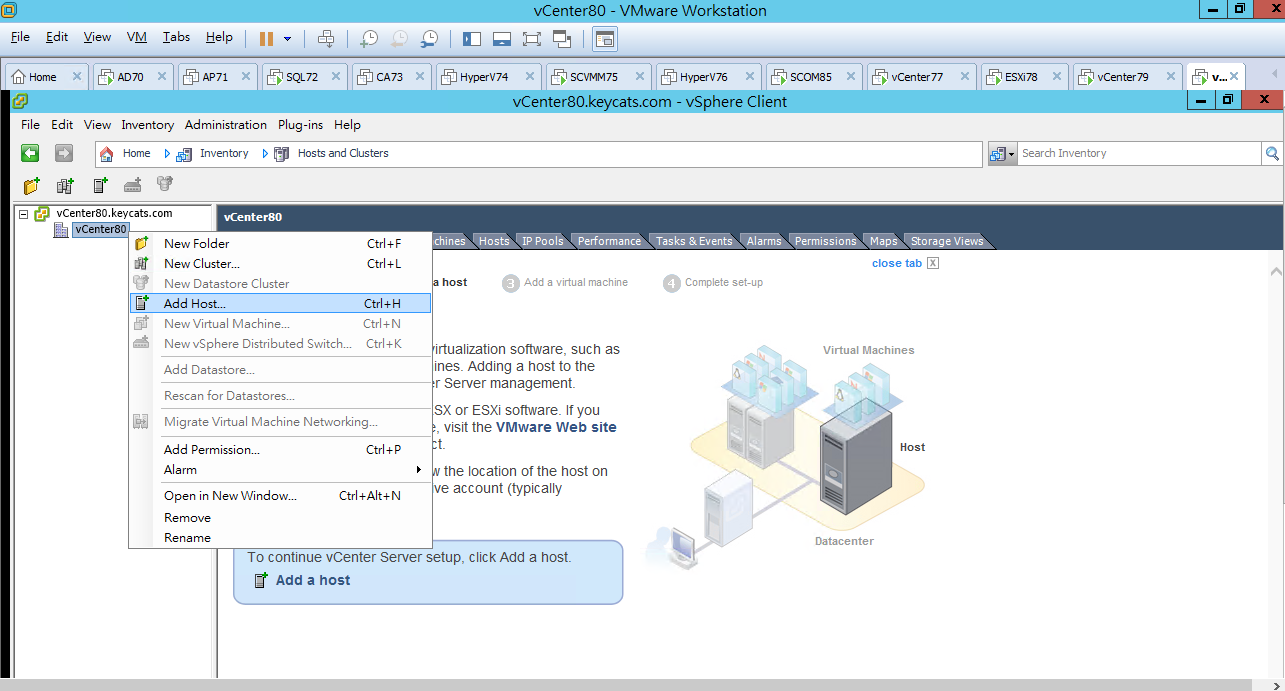
Task: Toggle the Workstation library sidebar icon
Action: (472, 38)
